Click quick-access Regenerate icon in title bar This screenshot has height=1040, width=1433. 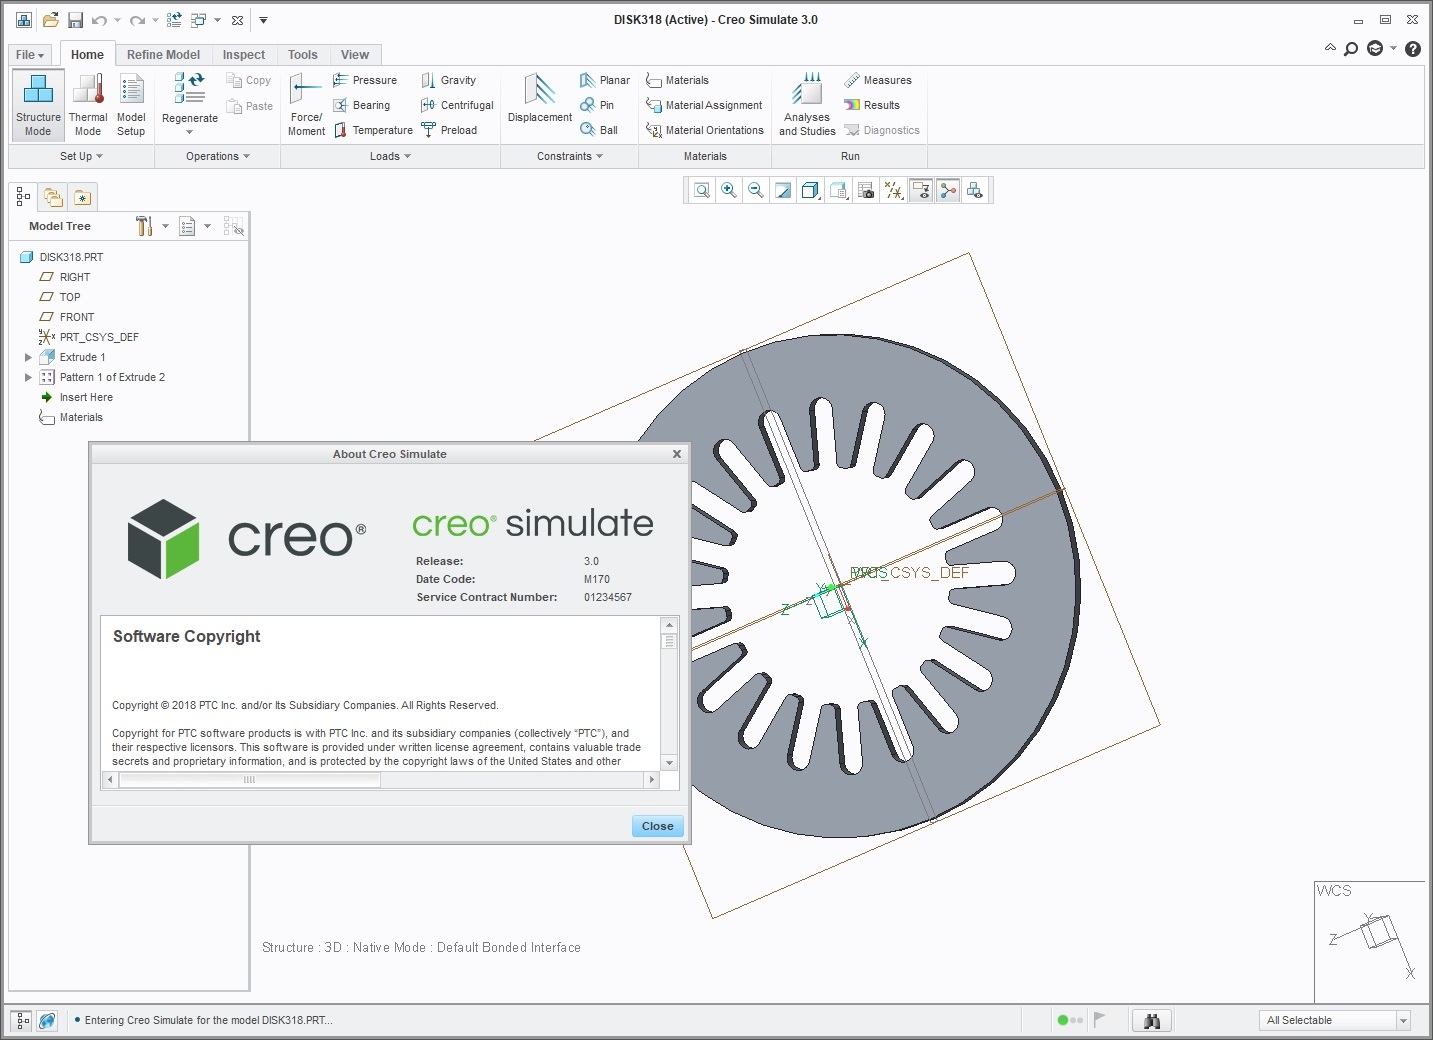174,20
